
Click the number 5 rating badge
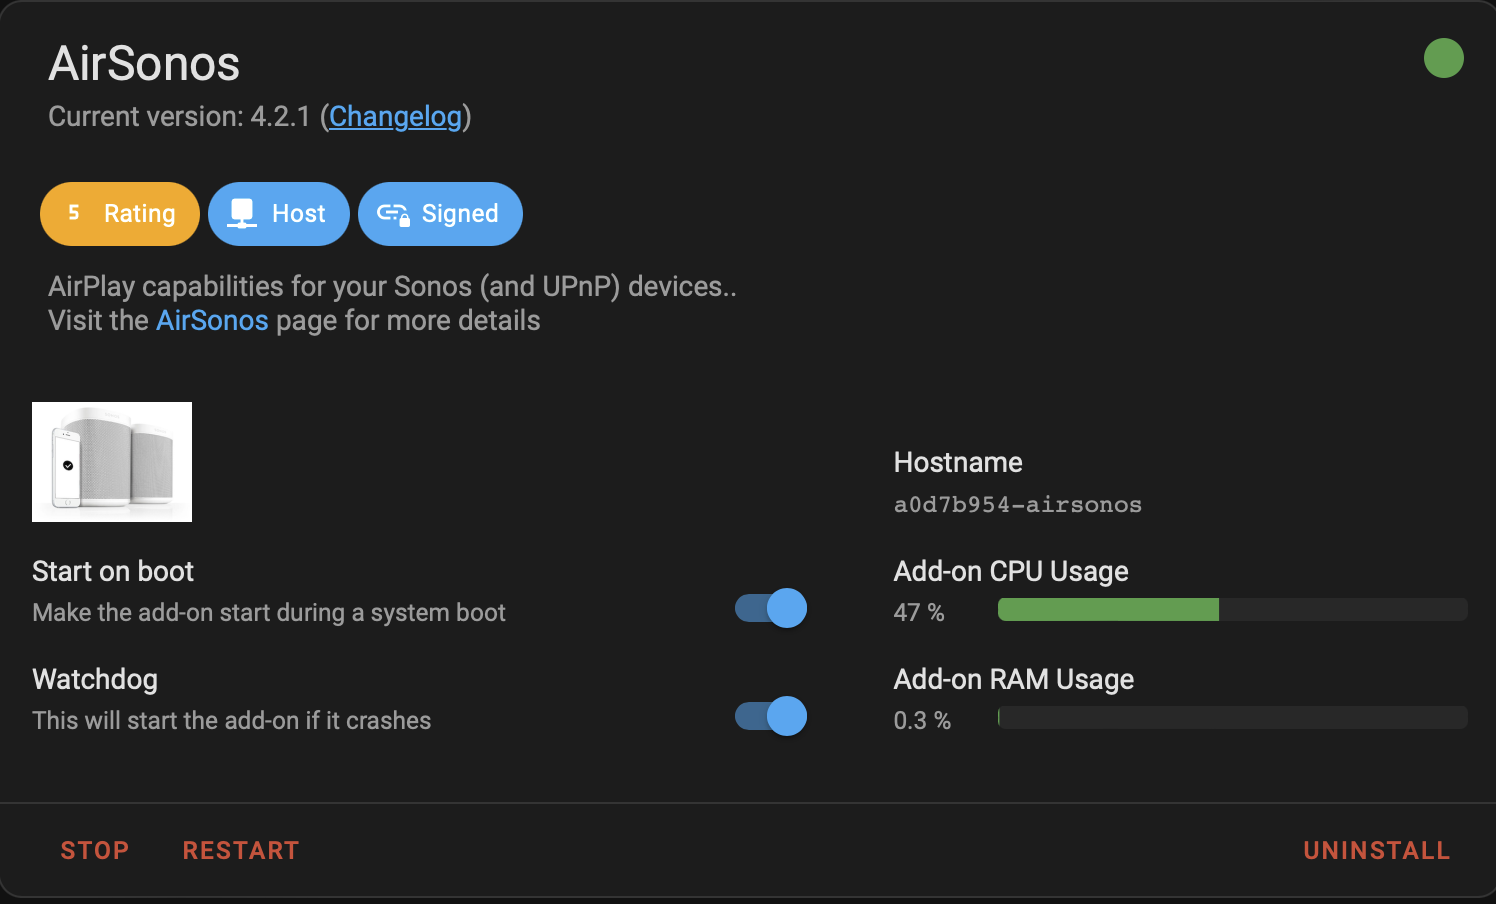tap(74, 213)
